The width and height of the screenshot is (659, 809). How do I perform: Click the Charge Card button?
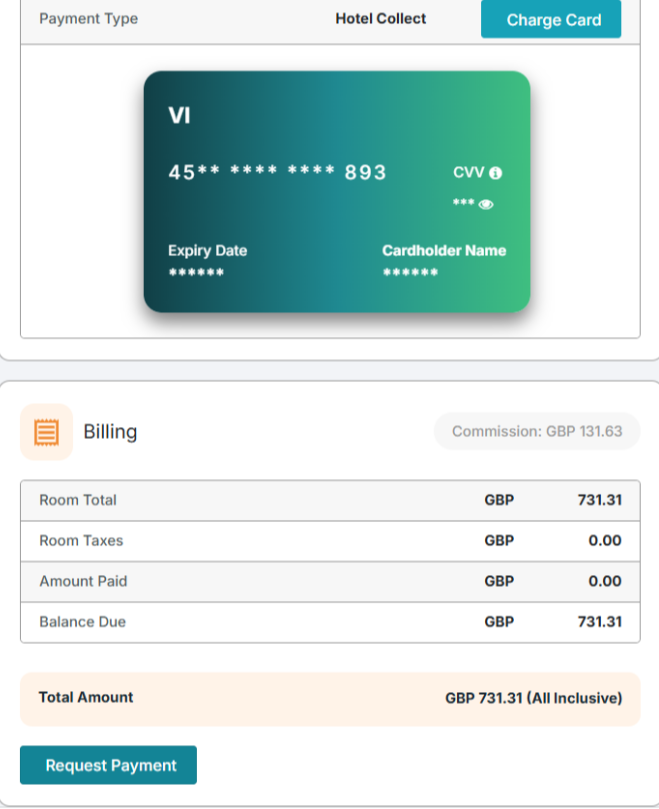tap(553, 20)
